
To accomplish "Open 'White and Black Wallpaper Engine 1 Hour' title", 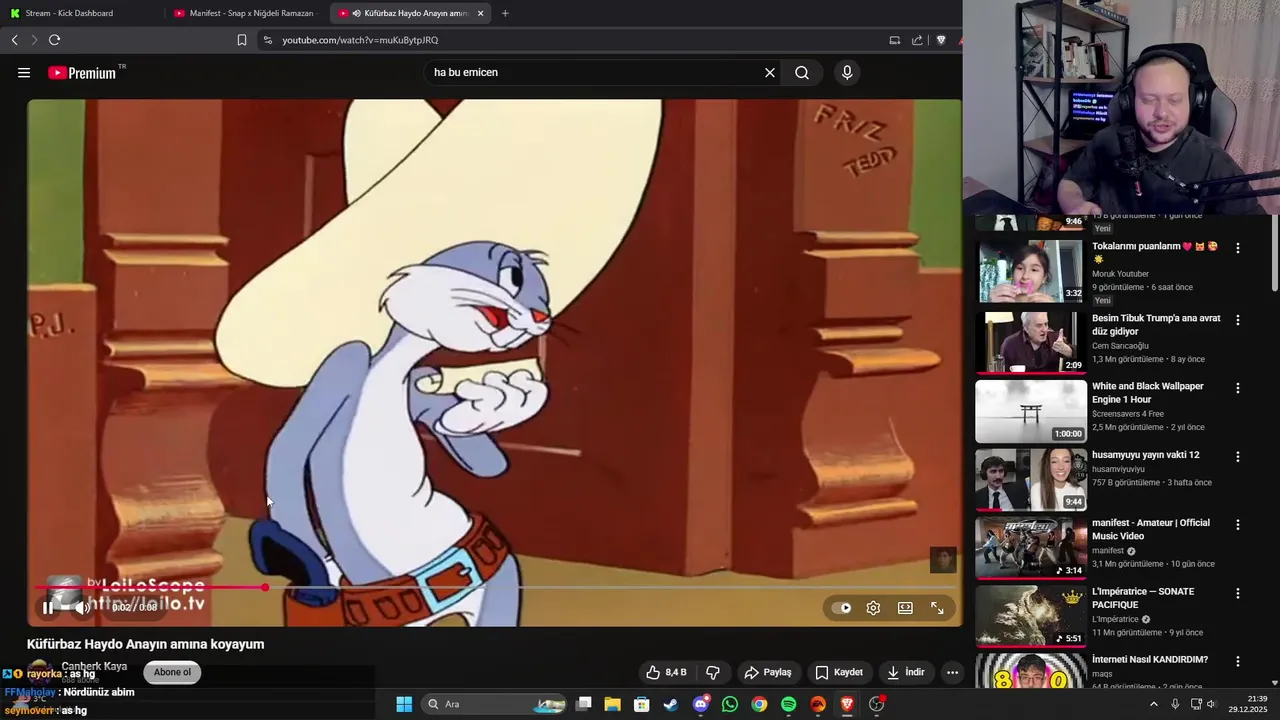I will (x=1148, y=393).
